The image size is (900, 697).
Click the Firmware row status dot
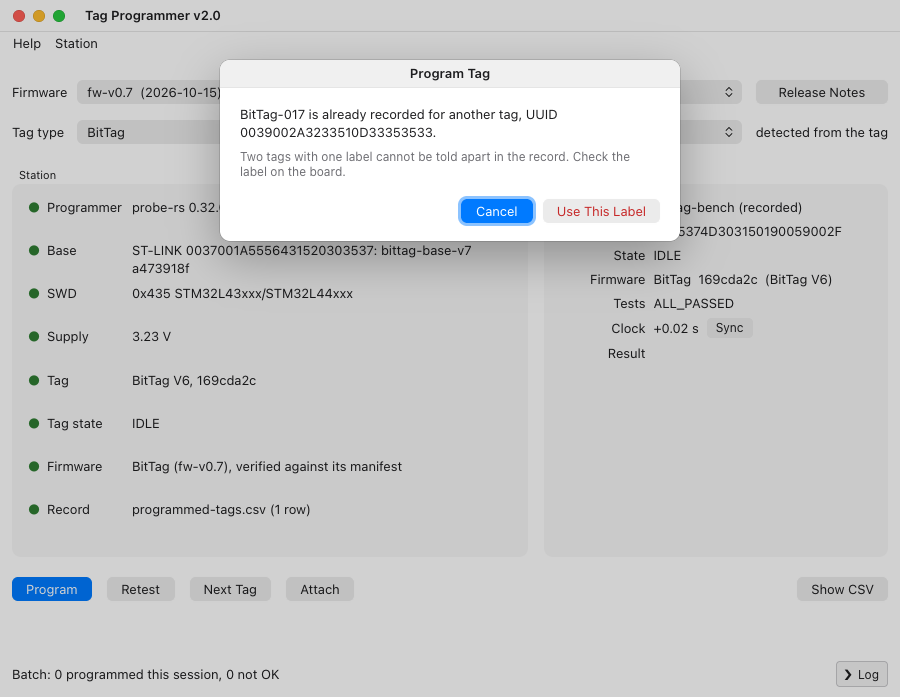tap(34, 466)
